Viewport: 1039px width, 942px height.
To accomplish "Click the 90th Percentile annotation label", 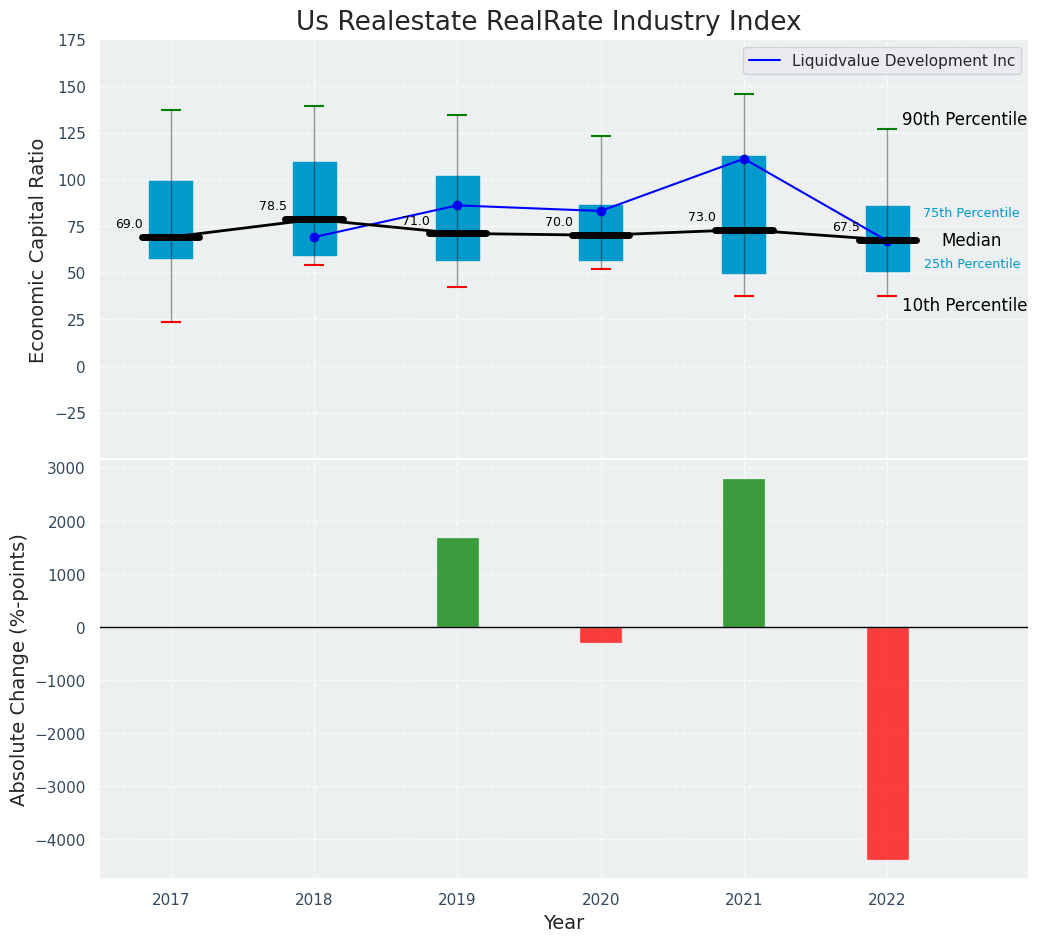I will 963,120.
